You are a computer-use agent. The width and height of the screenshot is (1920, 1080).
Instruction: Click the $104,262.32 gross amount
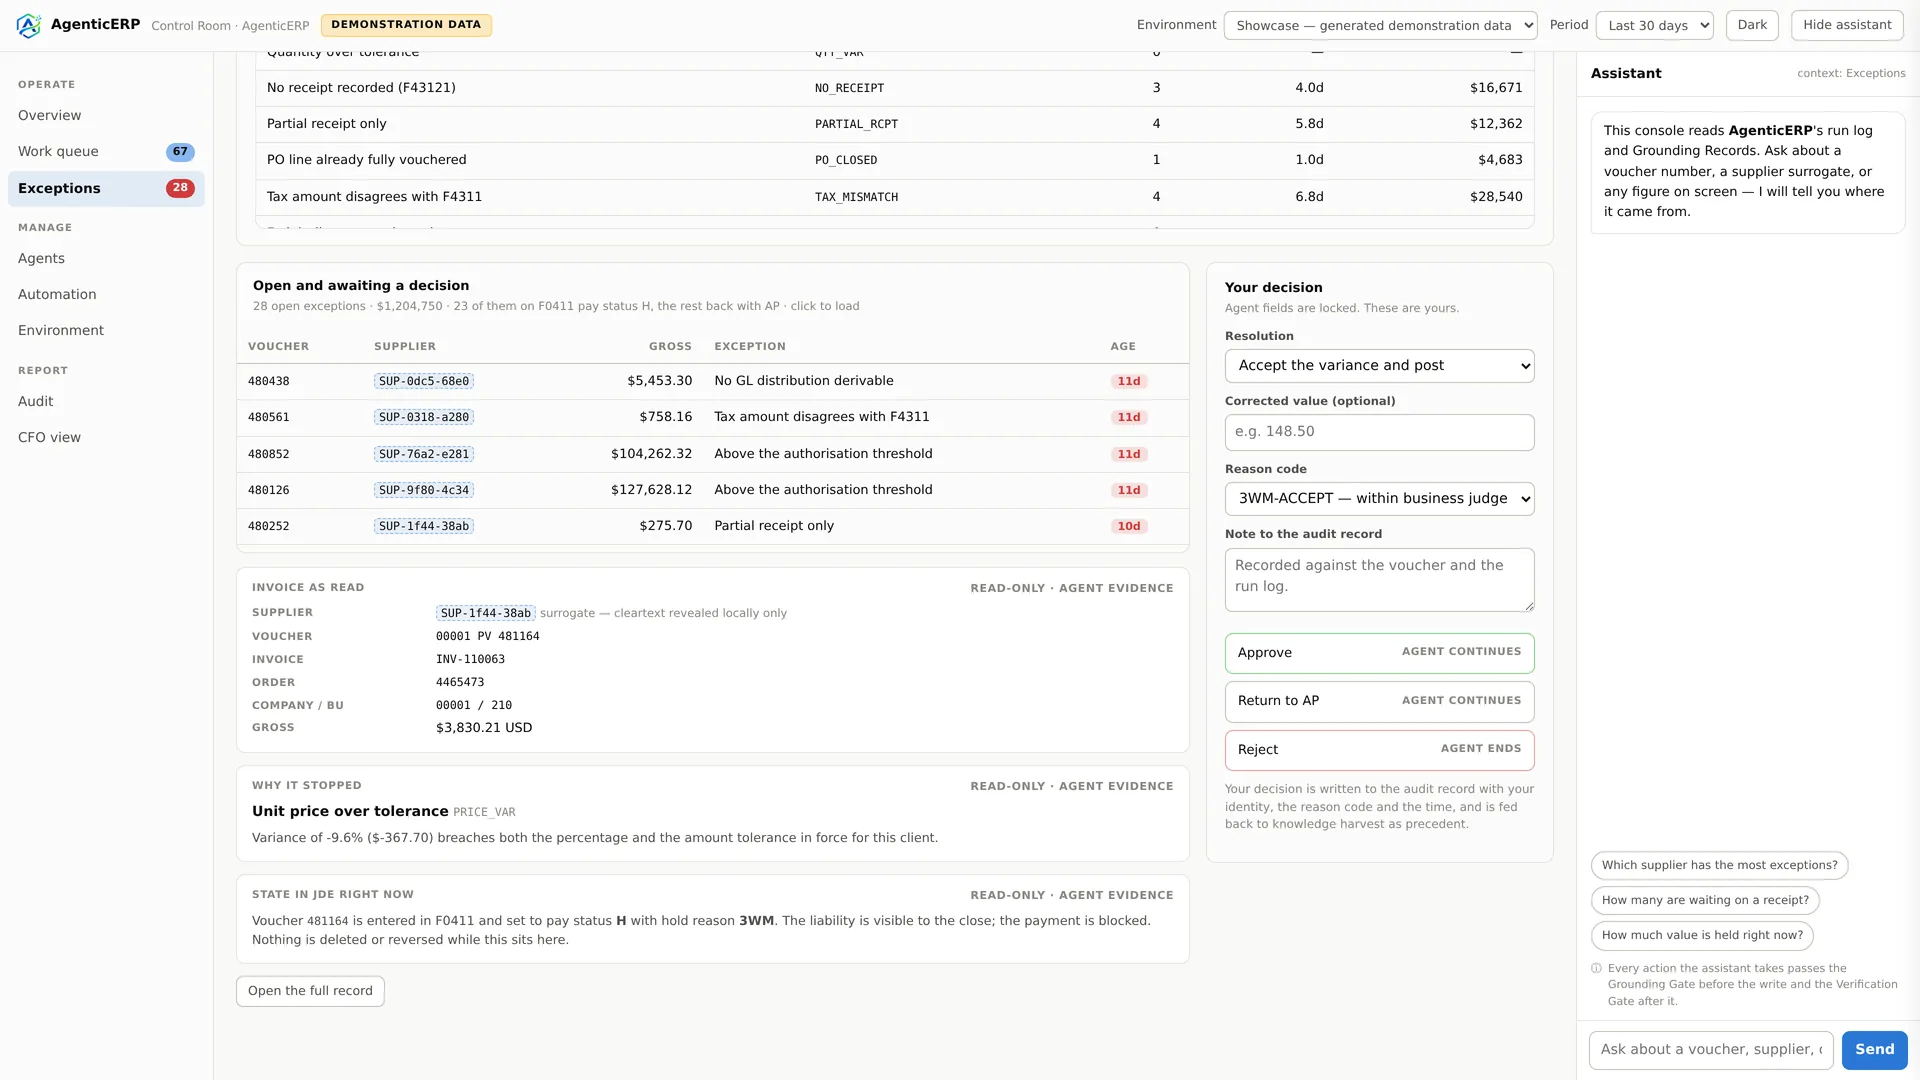(x=651, y=454)
